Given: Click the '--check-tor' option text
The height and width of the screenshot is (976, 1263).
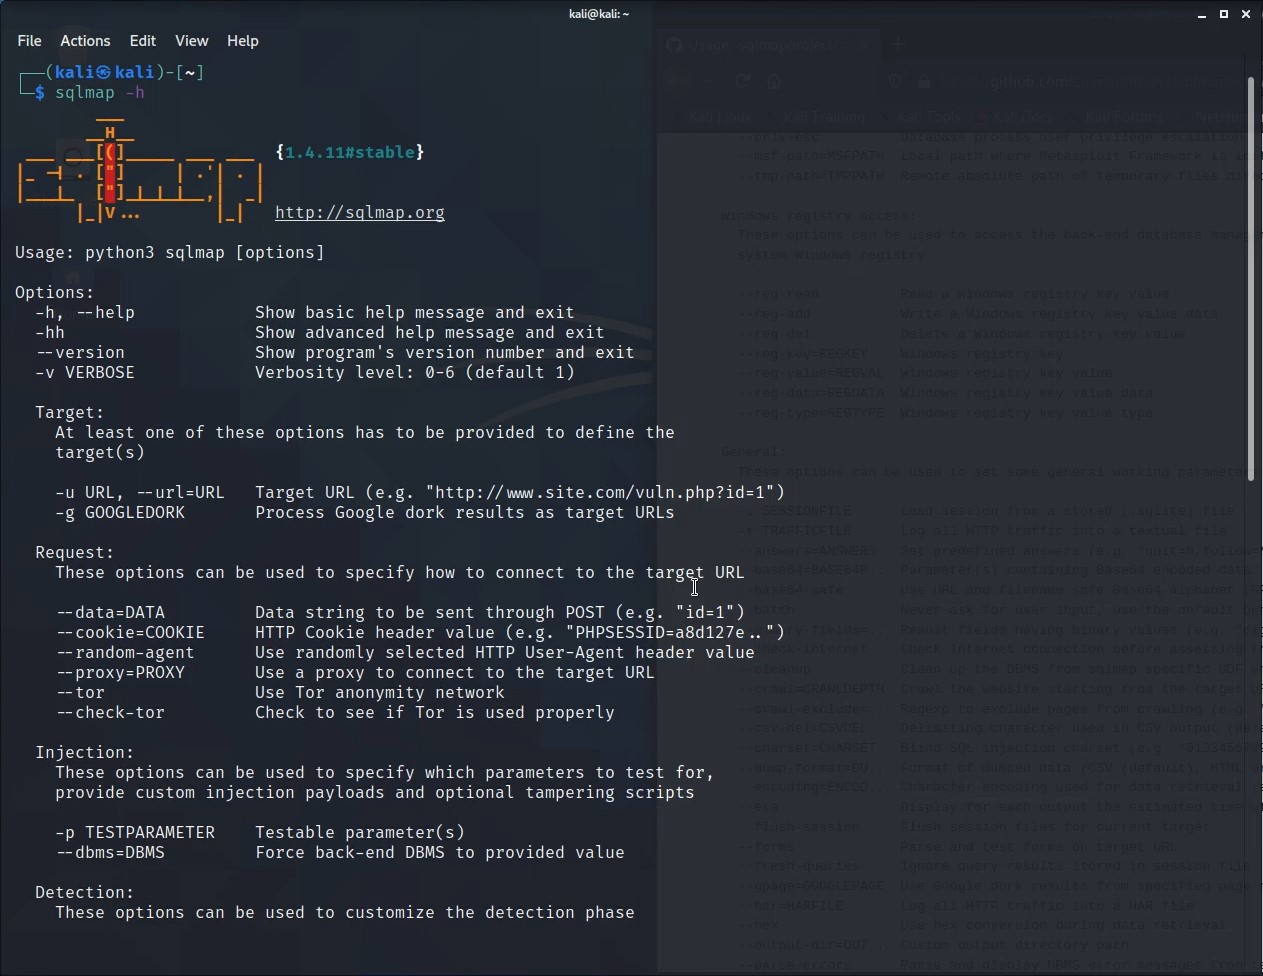Looking at the screenshot, I should point(110,713).
